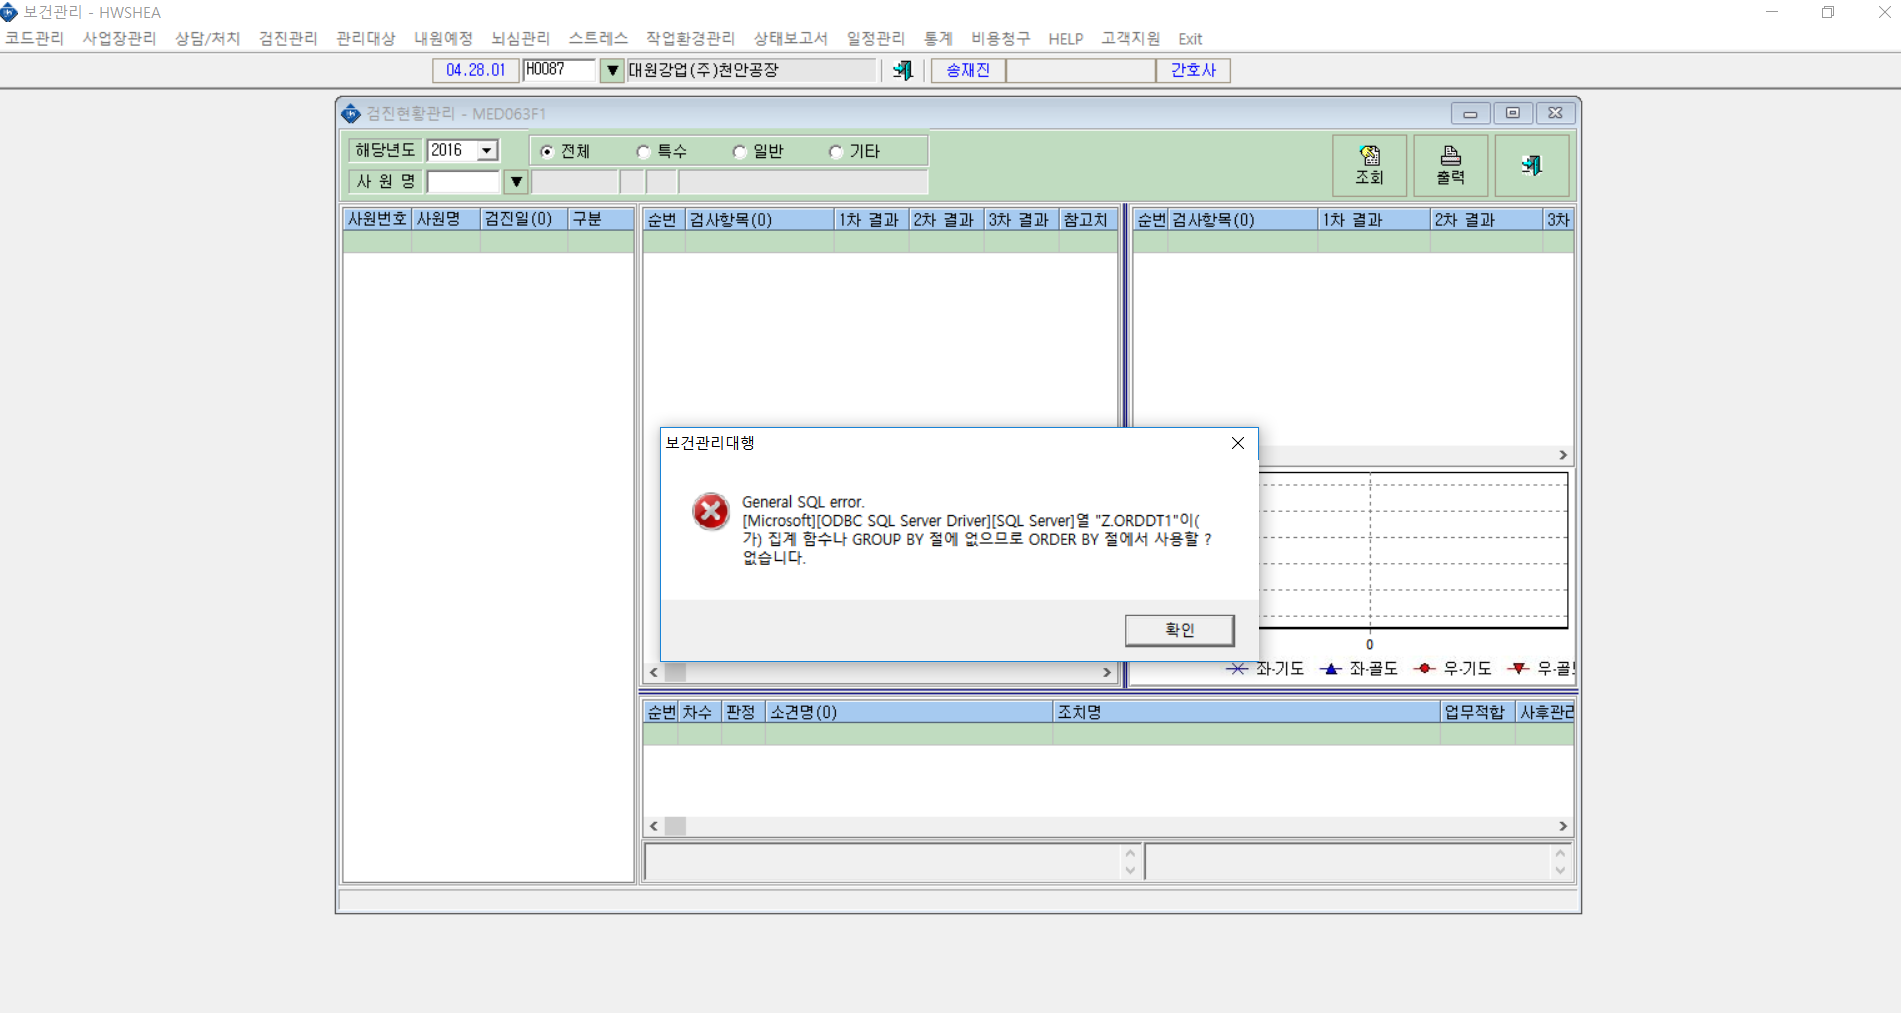This screenshot has width=1901, height=1013.
Task: Open the 해당년도 2016 year dropdown
Action: point(487,150)
